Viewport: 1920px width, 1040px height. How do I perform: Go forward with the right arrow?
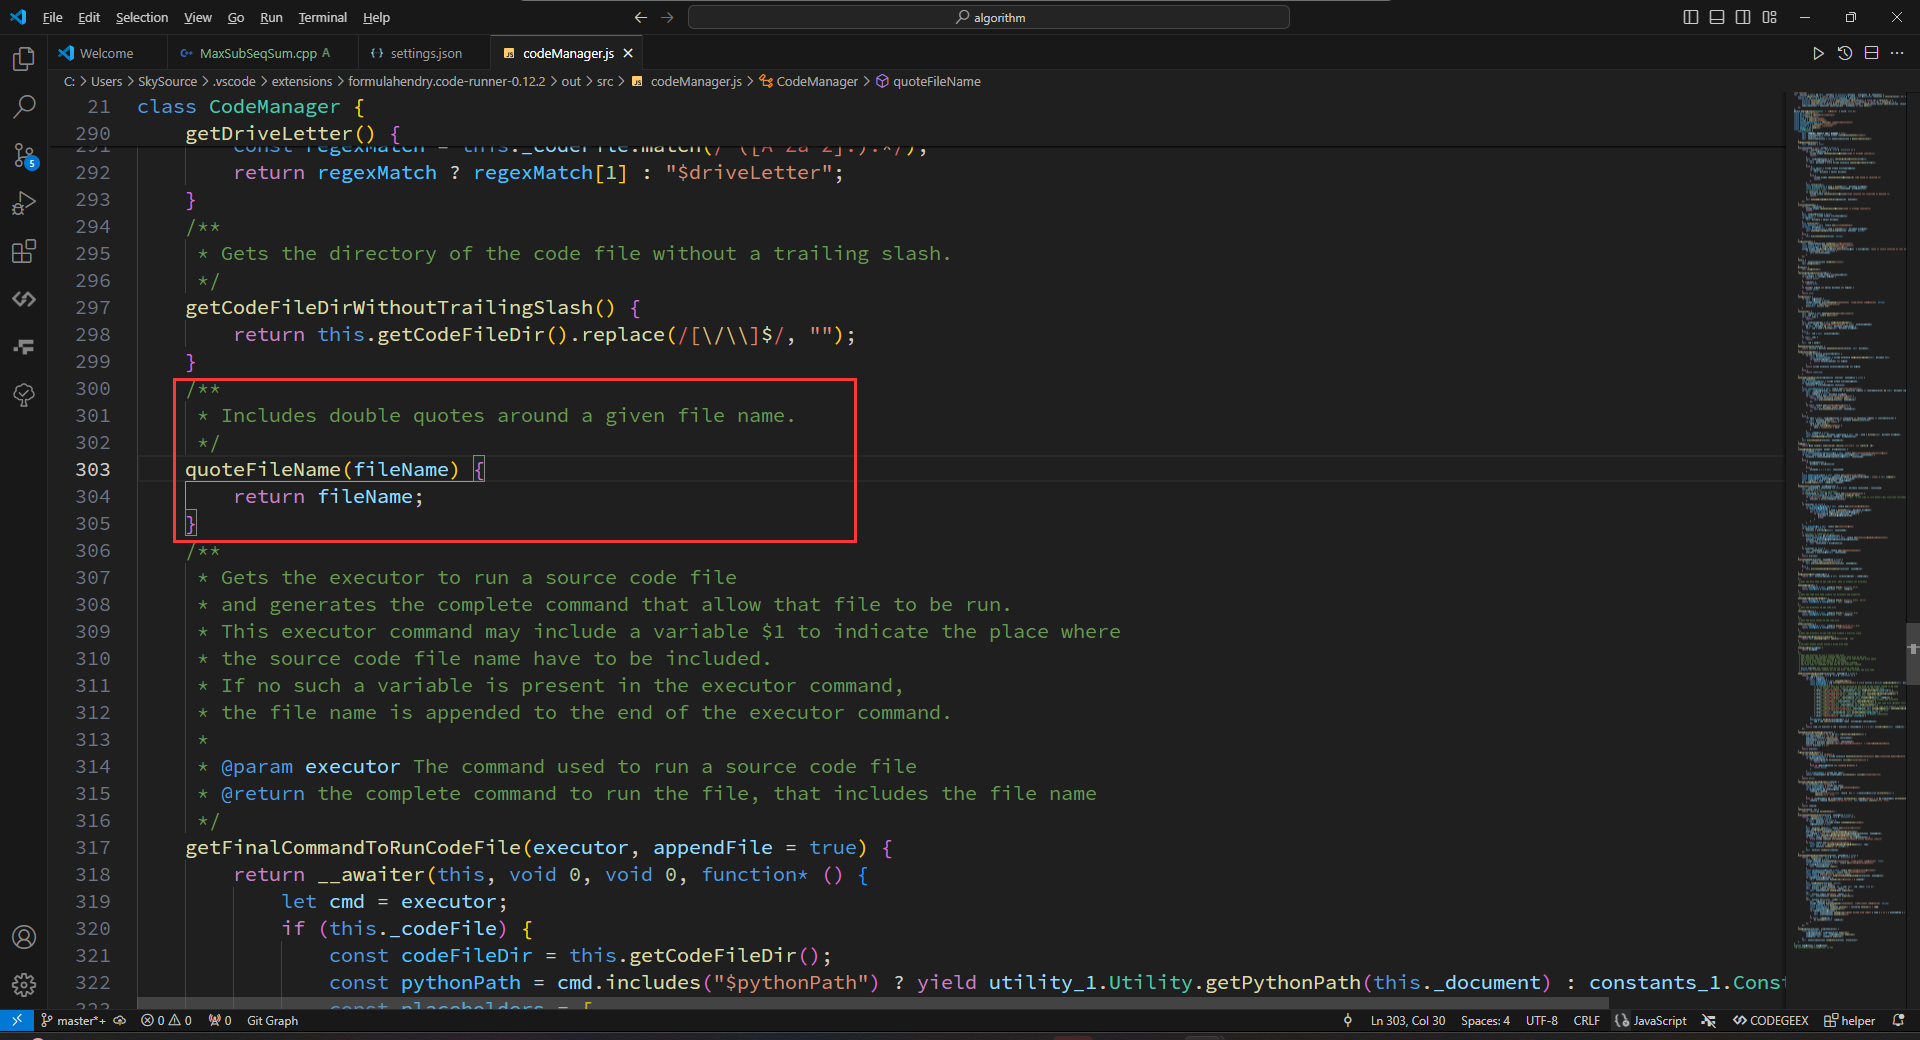pyautogui.click(x=667, y=17)
